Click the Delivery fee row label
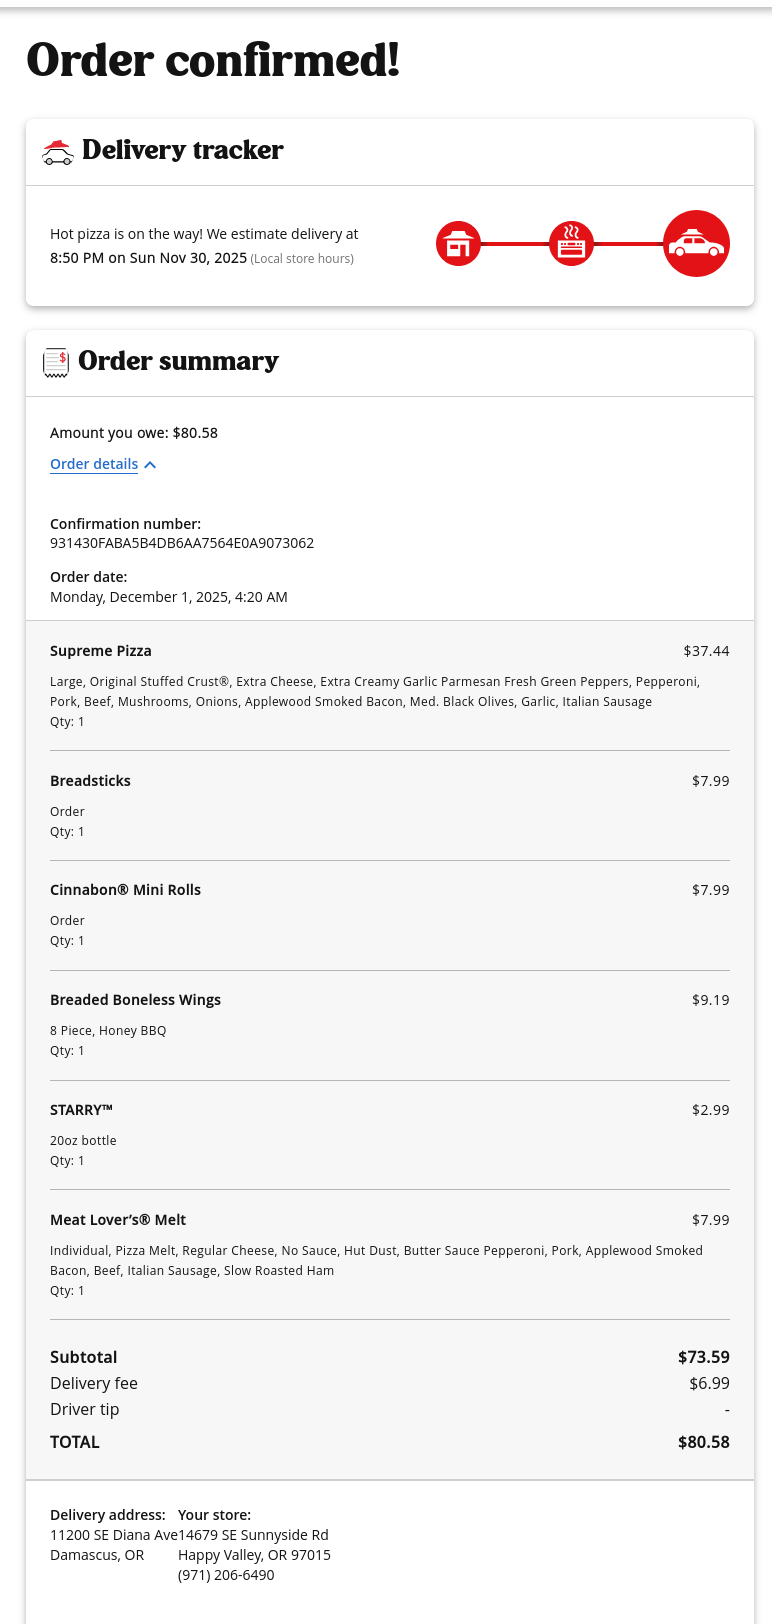 [94, 1383]
